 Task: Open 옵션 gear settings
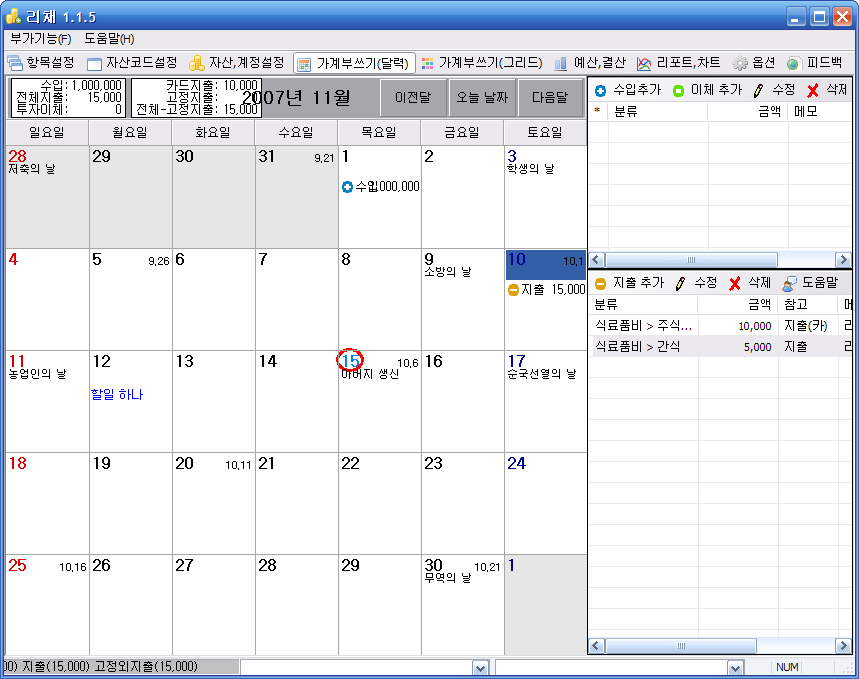pos(740,63)
